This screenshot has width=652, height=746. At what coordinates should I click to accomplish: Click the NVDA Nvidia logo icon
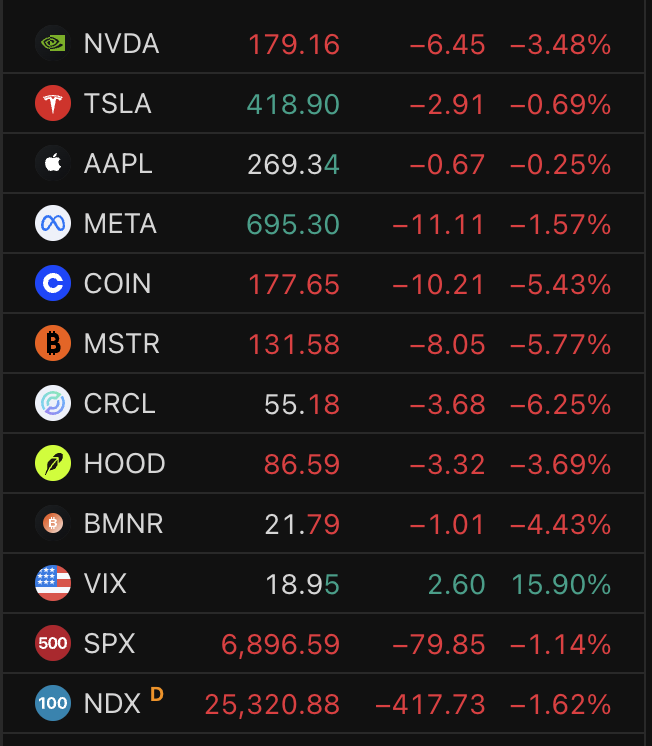[52, 44]
